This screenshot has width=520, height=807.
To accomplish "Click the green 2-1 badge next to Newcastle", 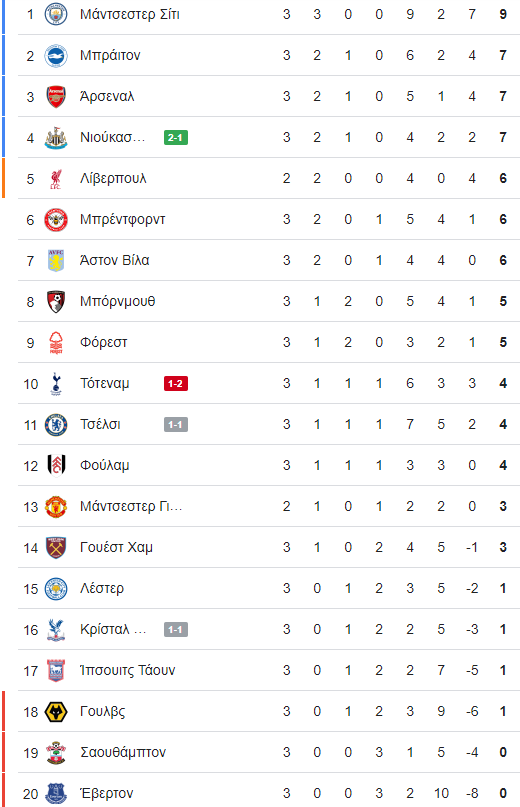I will (x=176, y=137).
